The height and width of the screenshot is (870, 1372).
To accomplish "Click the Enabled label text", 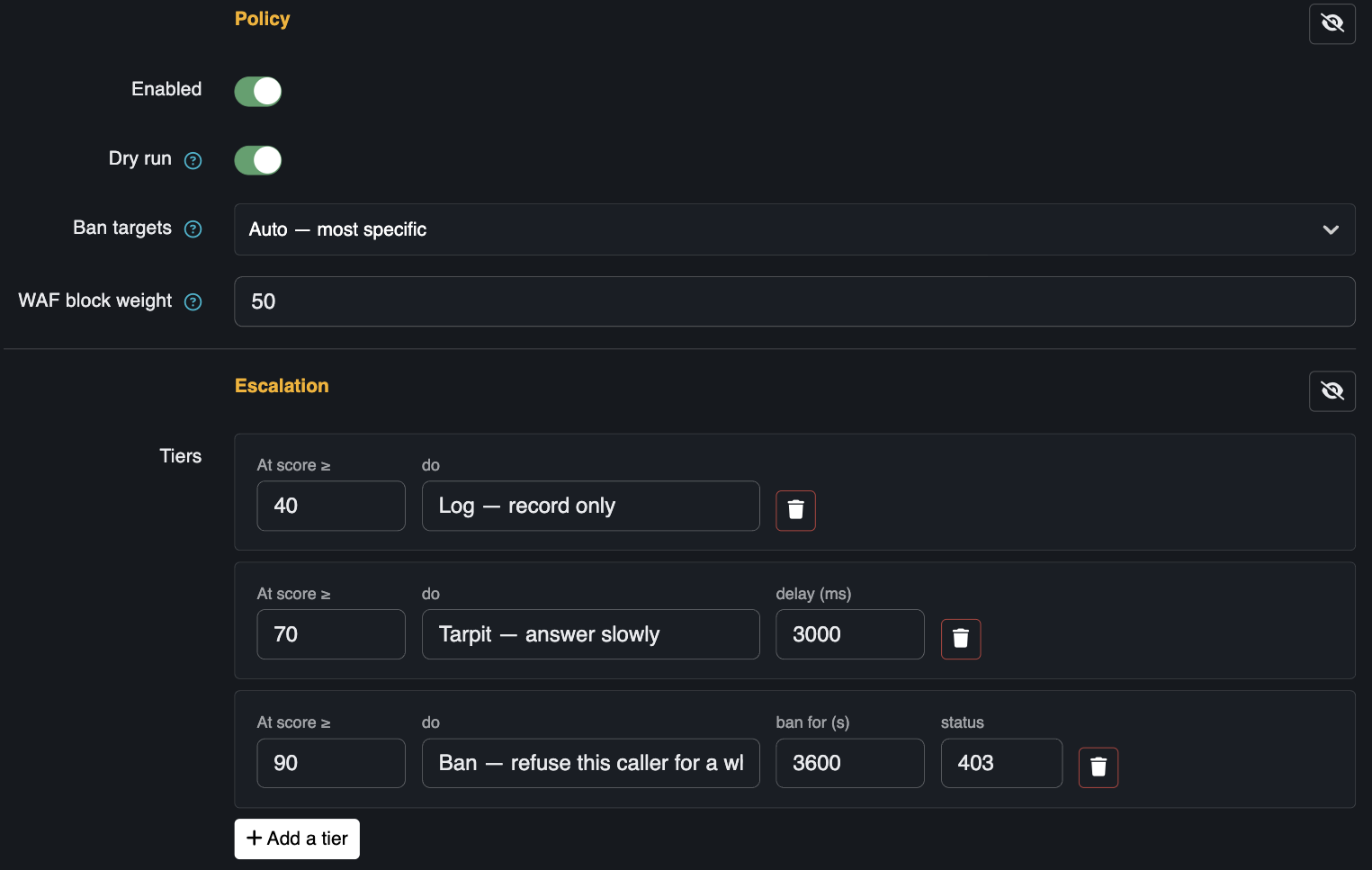I will 166,89.
